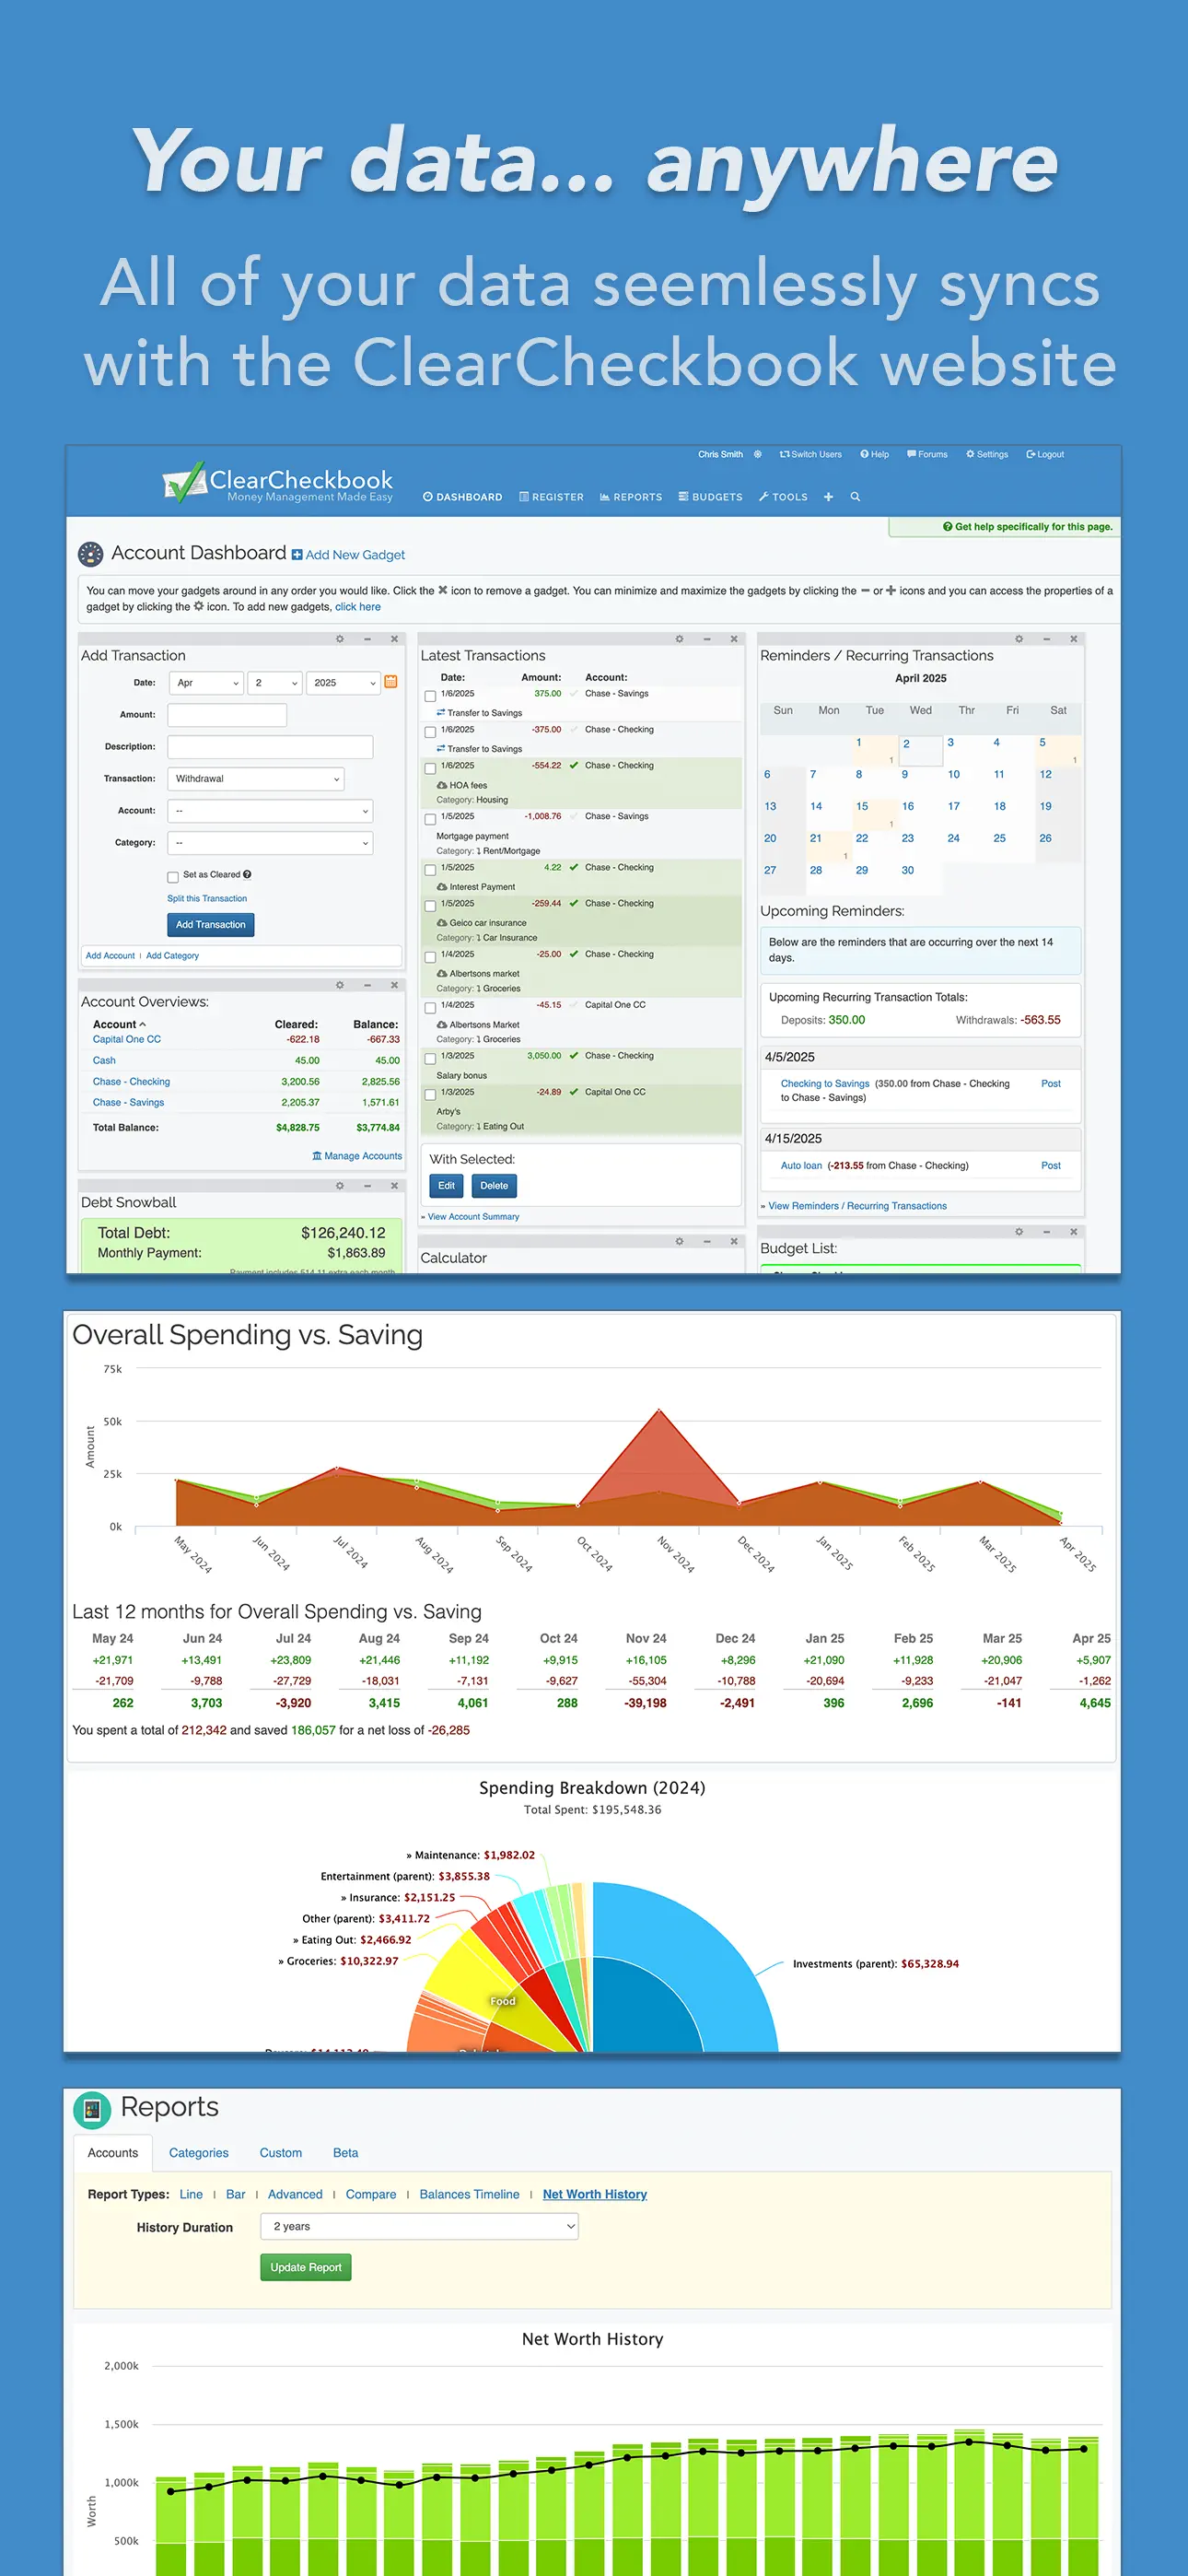
Task: Open the Transaction type dropdown showing Withdrawal
Action: point(256,779)
